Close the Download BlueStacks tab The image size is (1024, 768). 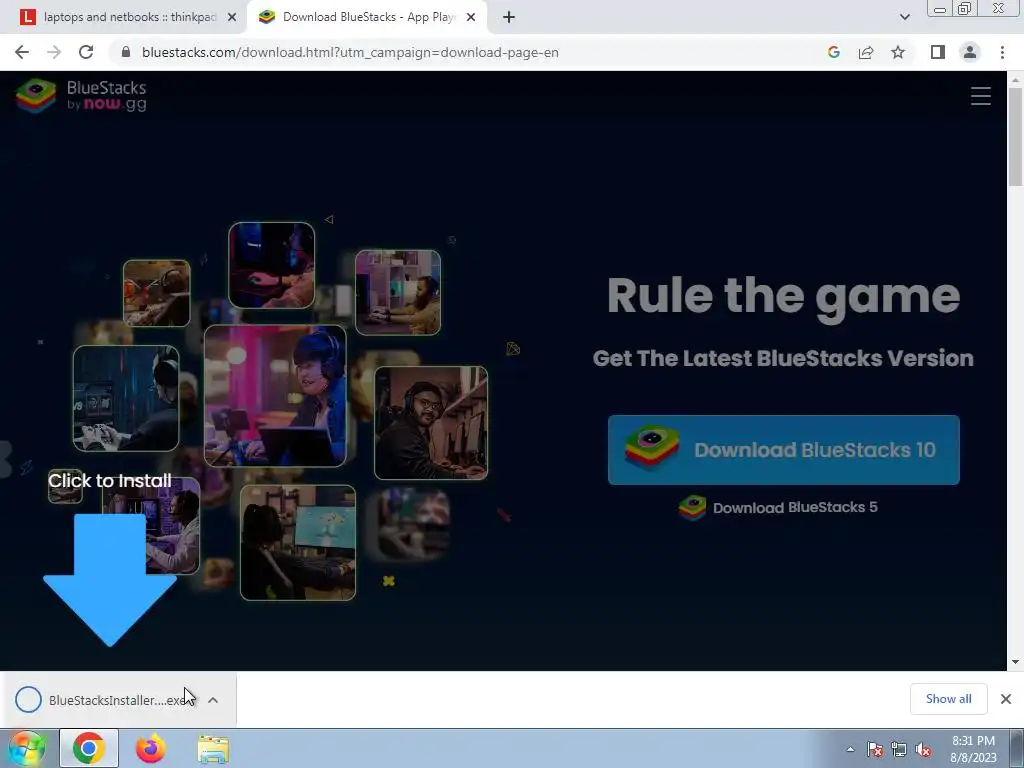tap(471, 18)
